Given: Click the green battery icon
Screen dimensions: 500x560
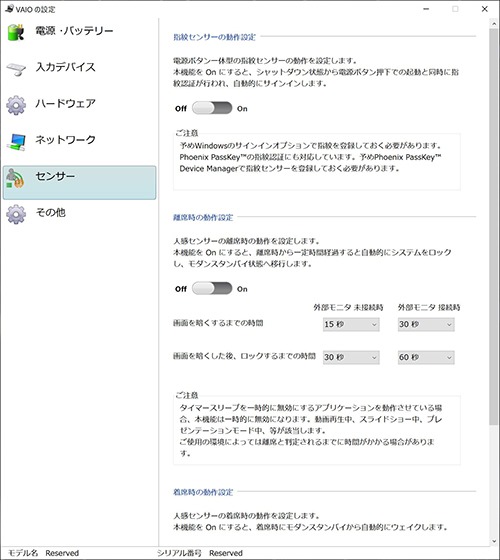Looking at the screenshot, I should pos(16,32).
